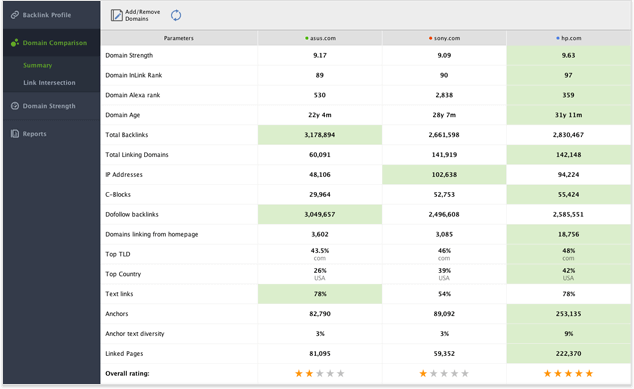Click asus.com Domain InLink Rank 89
This screenshot has height=389, width=634.
[x=320, y=75]
